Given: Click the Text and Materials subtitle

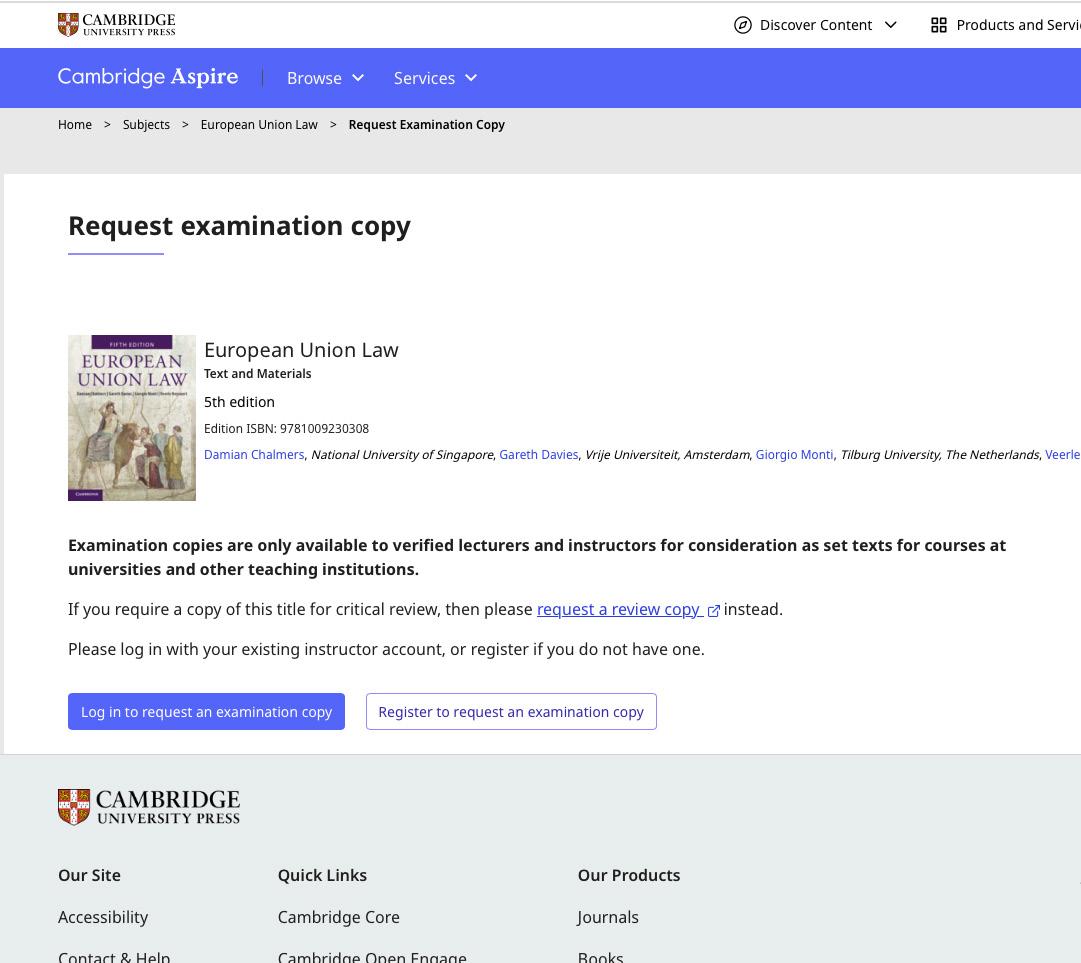Looking at the screenshot, I should [258, 374].
